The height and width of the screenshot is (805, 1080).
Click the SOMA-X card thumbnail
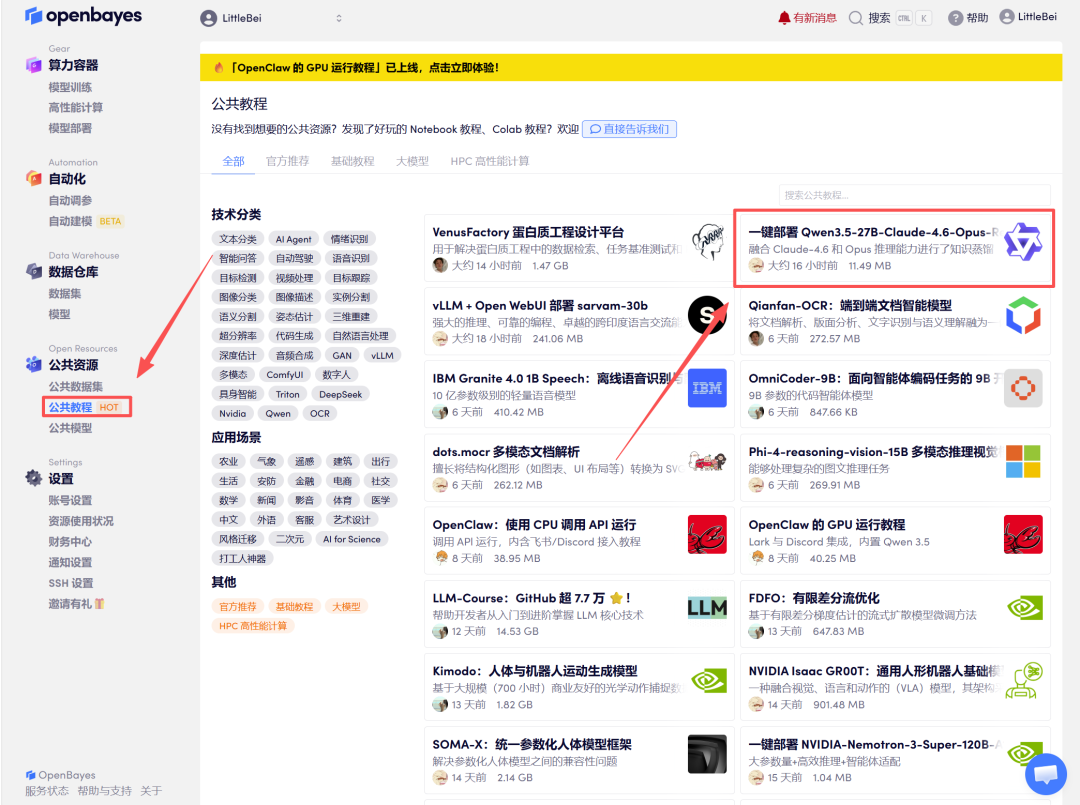tap(707, 754)
